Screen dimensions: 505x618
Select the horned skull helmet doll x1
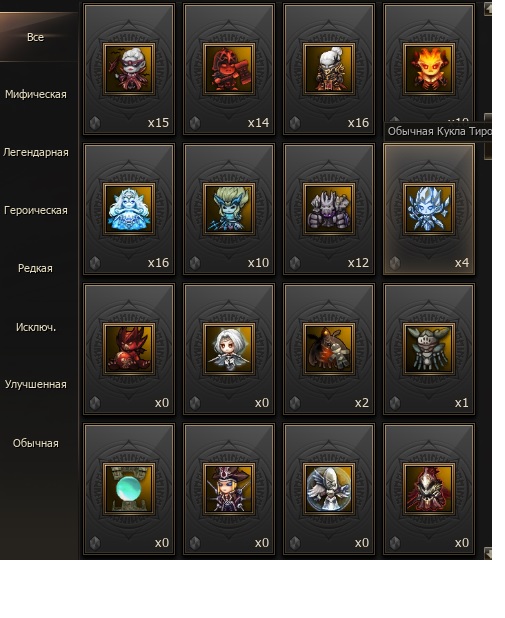pos(429,349)
